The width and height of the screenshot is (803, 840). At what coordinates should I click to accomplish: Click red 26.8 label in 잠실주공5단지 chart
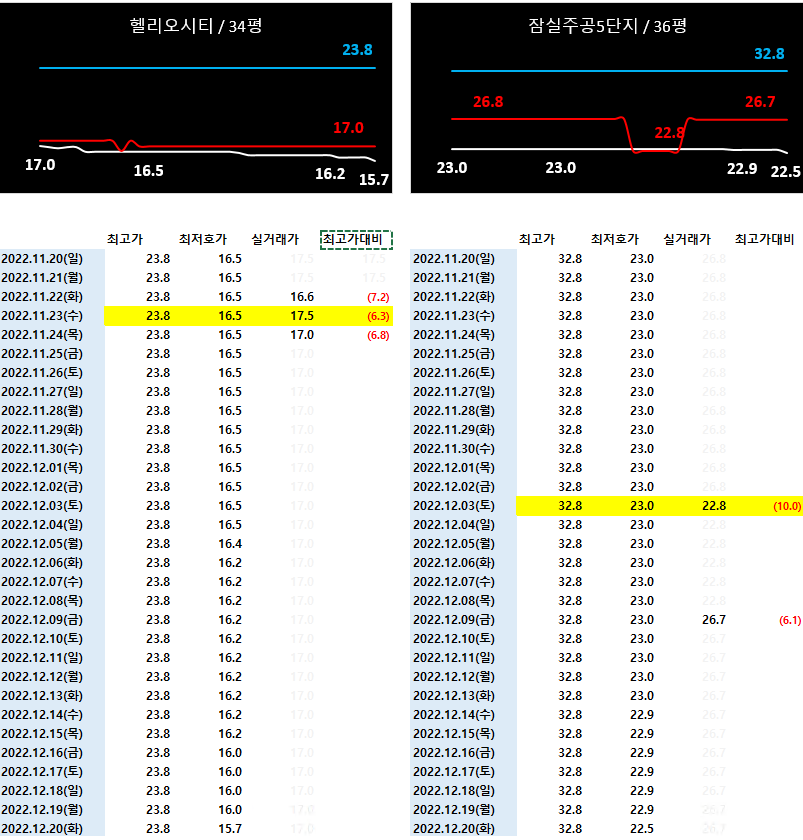click(488, 102)
